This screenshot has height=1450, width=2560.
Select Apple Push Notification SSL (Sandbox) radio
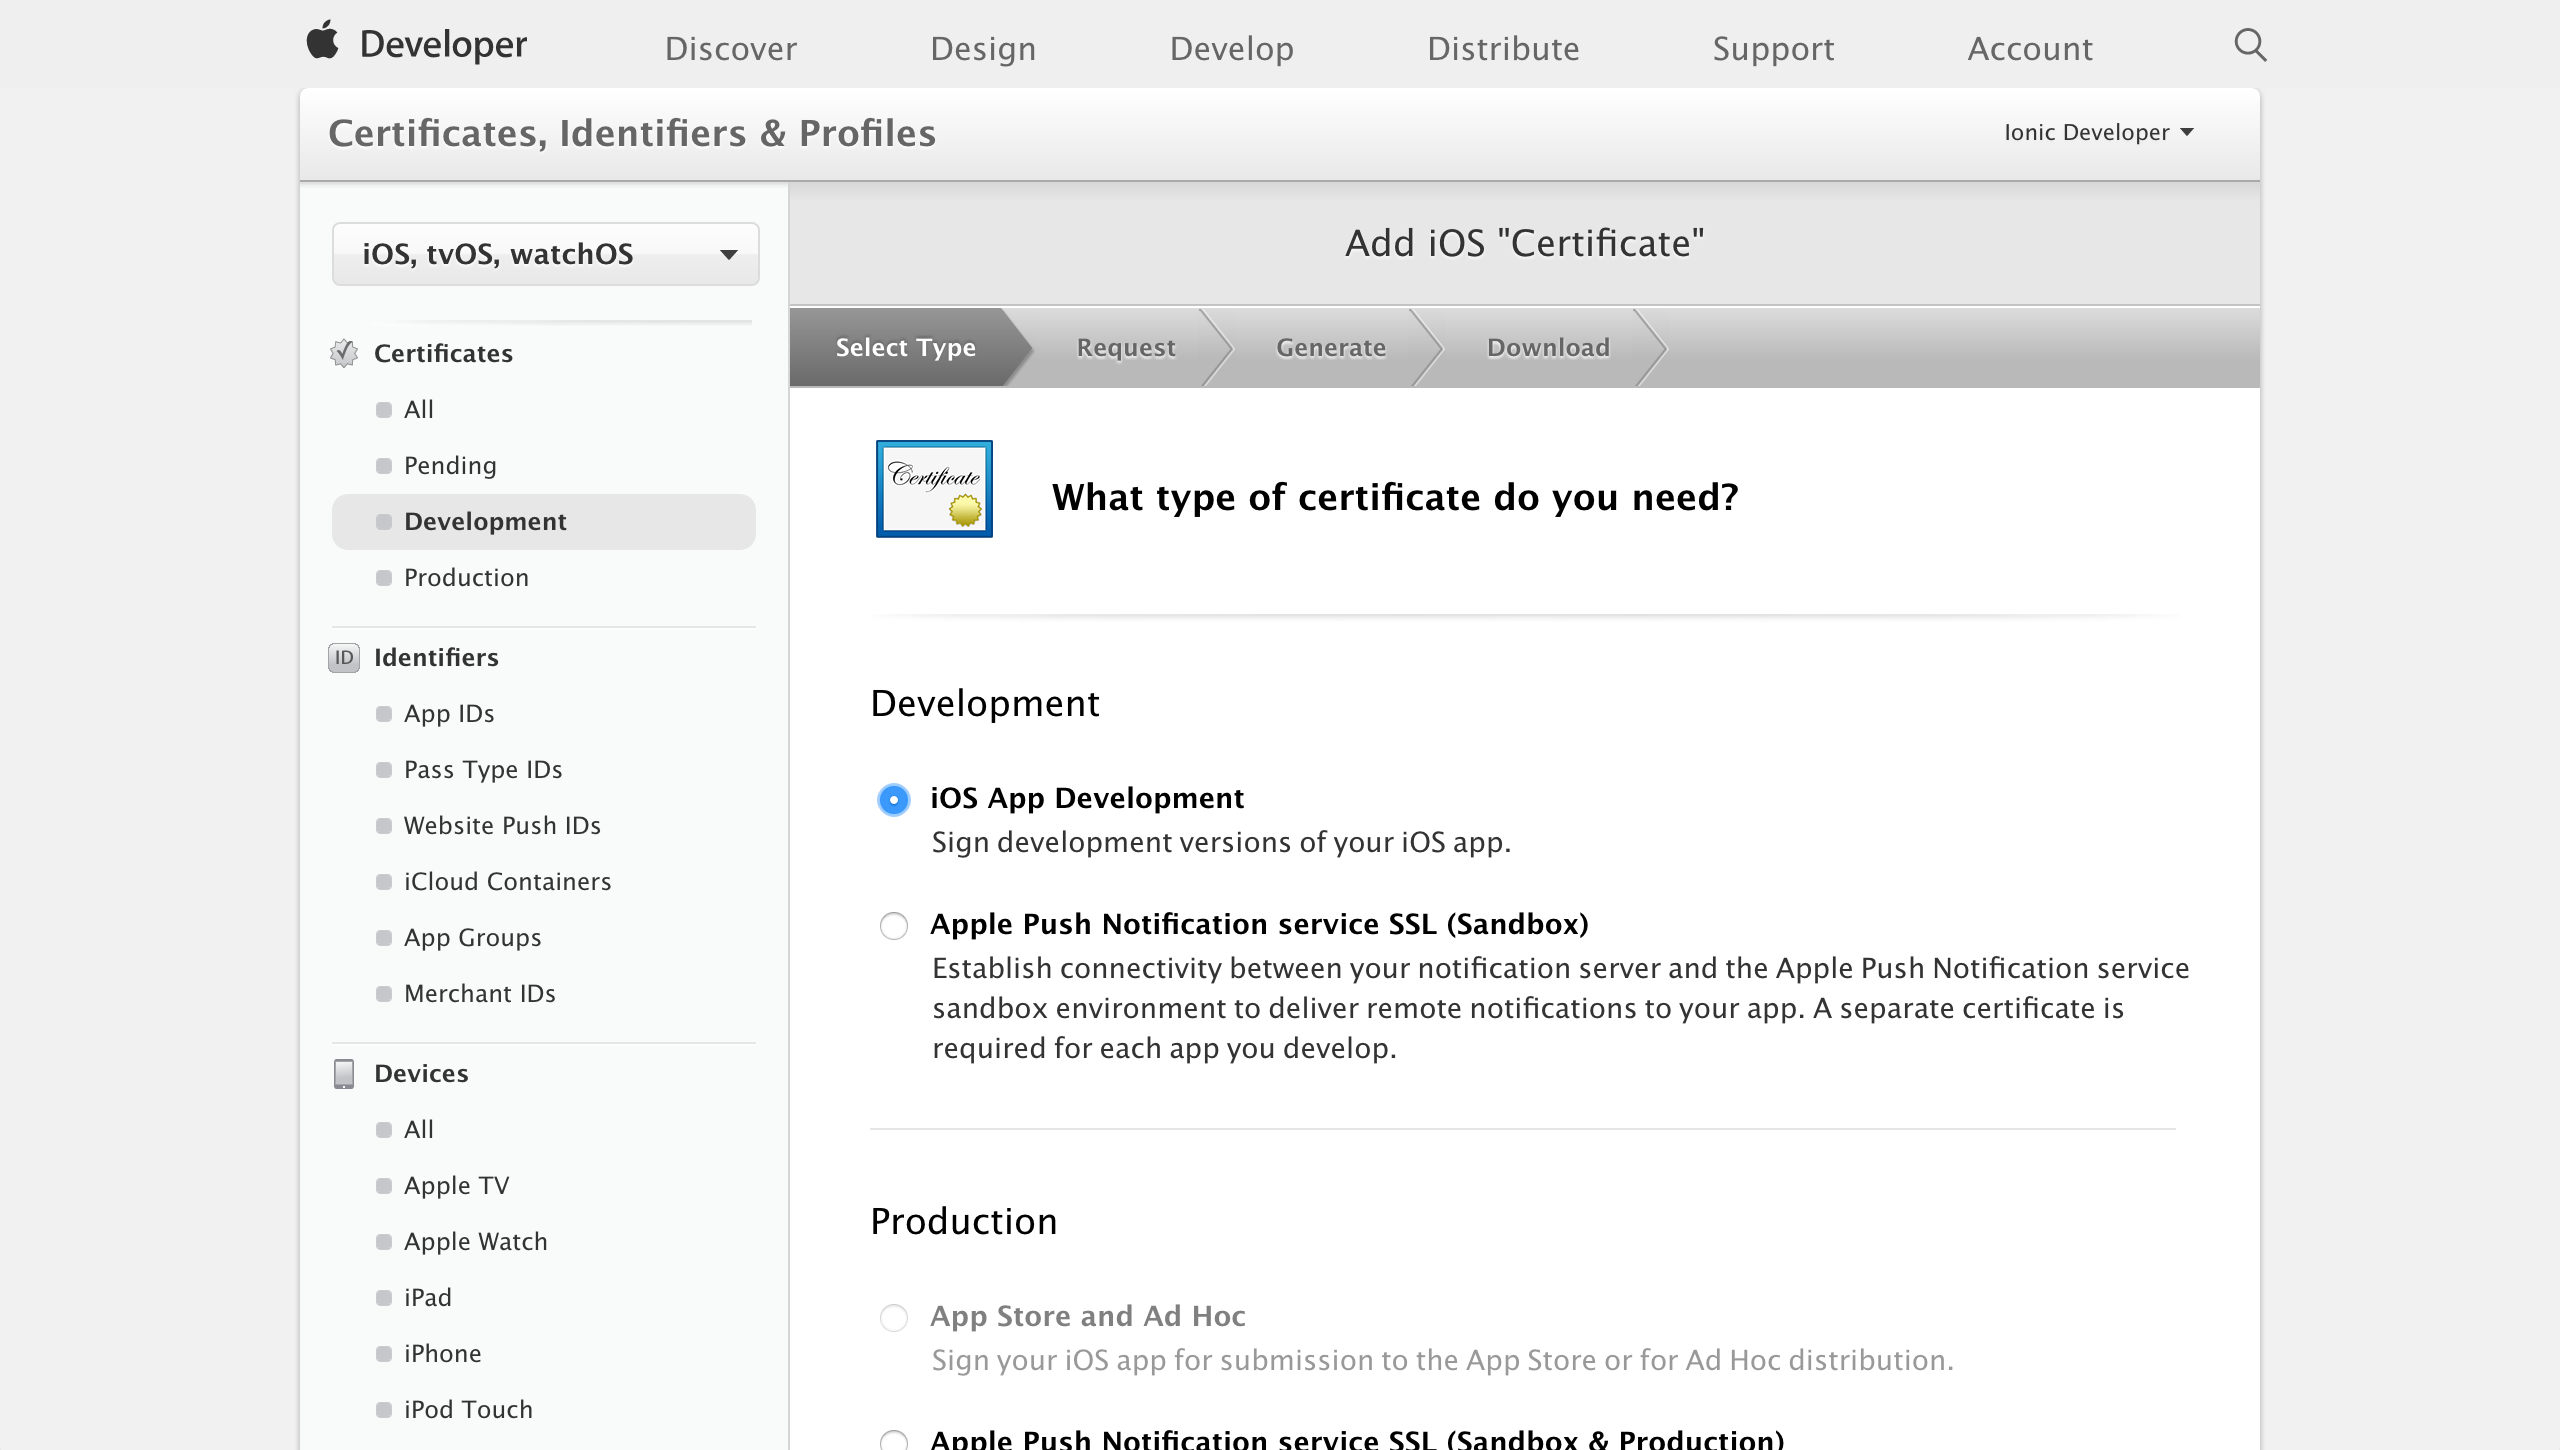point(893,925)
